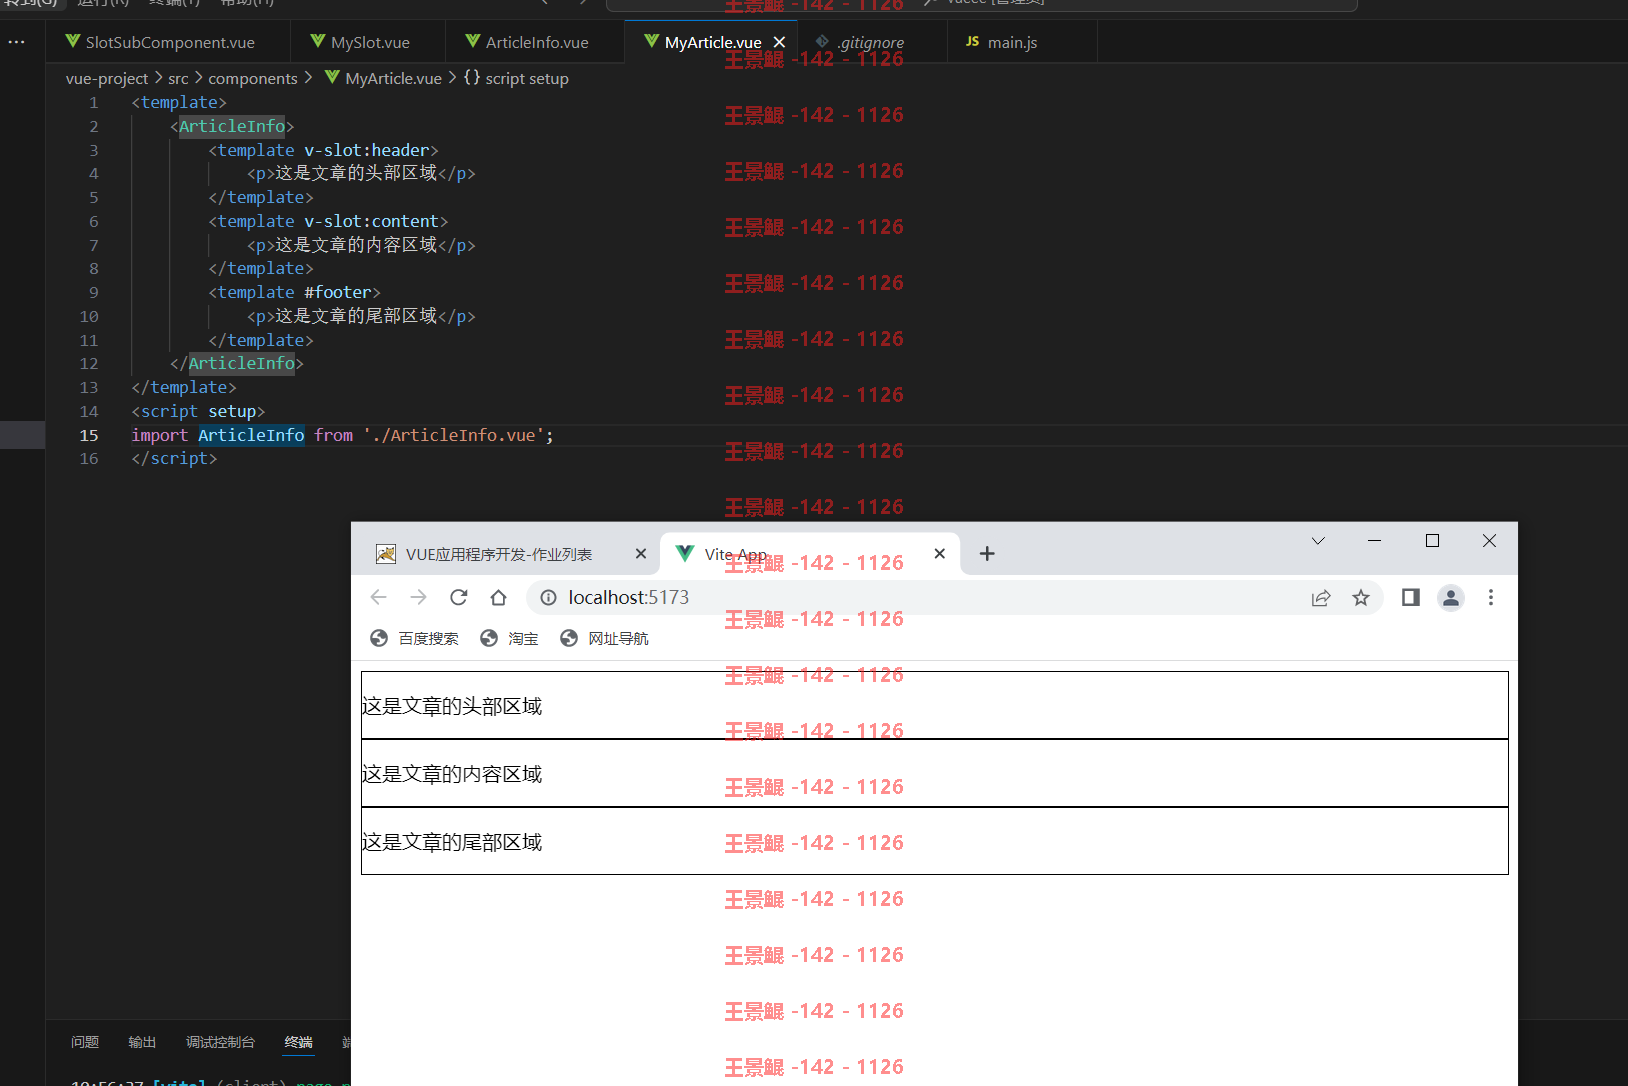Screen dimensions: 1628x1086
Task: Open a new browser tab
Action: 987,553
